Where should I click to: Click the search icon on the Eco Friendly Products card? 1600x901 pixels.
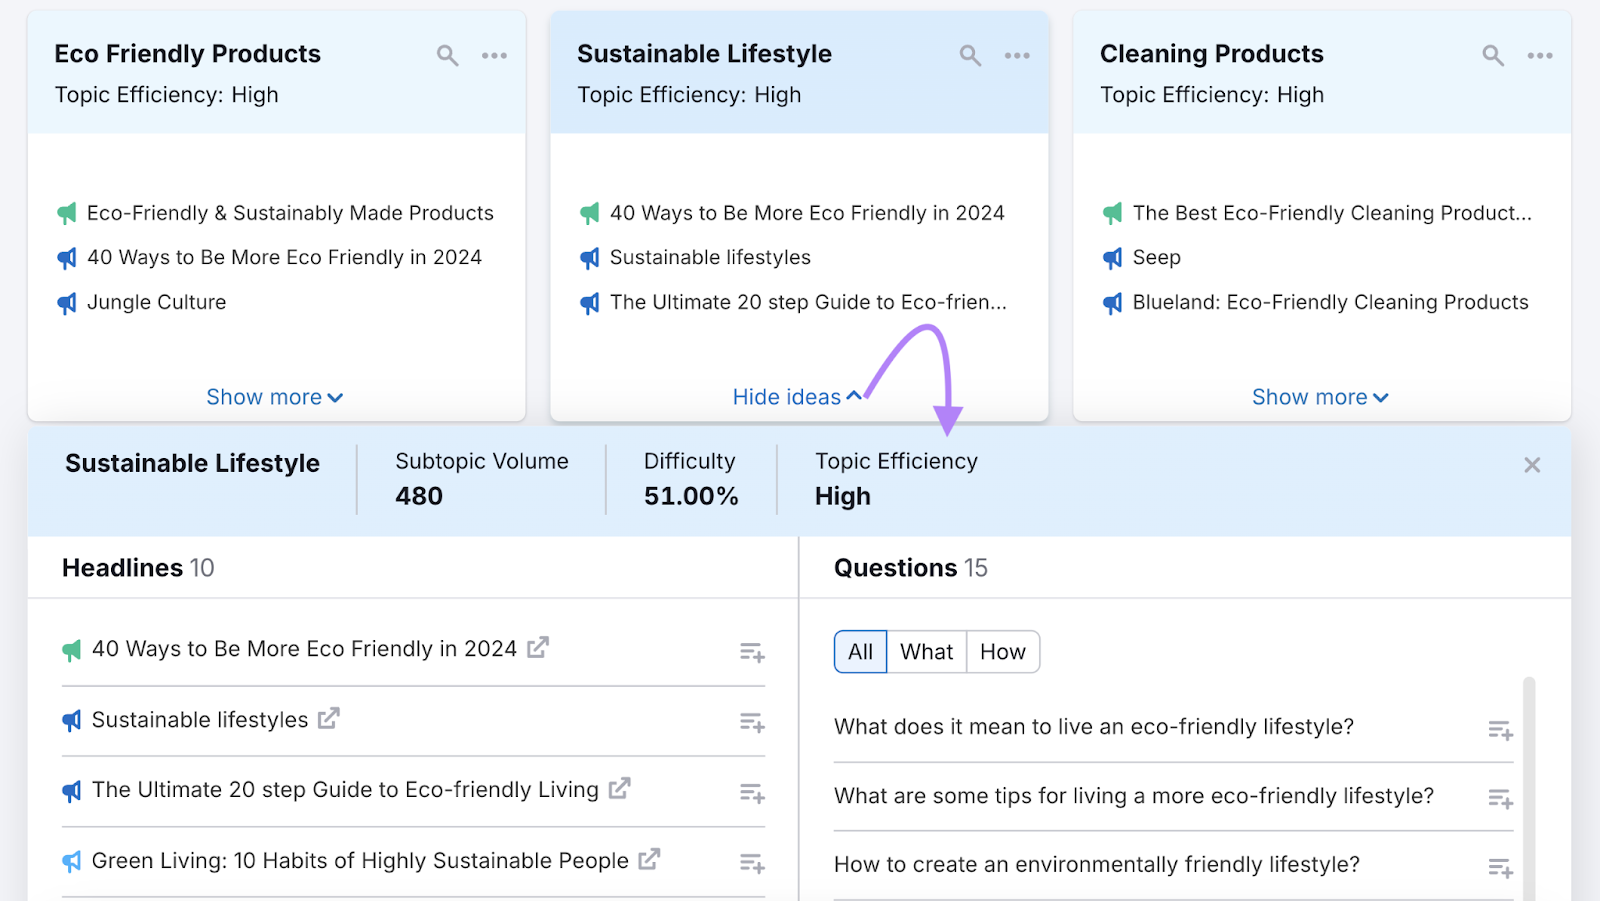pos(447,55)
